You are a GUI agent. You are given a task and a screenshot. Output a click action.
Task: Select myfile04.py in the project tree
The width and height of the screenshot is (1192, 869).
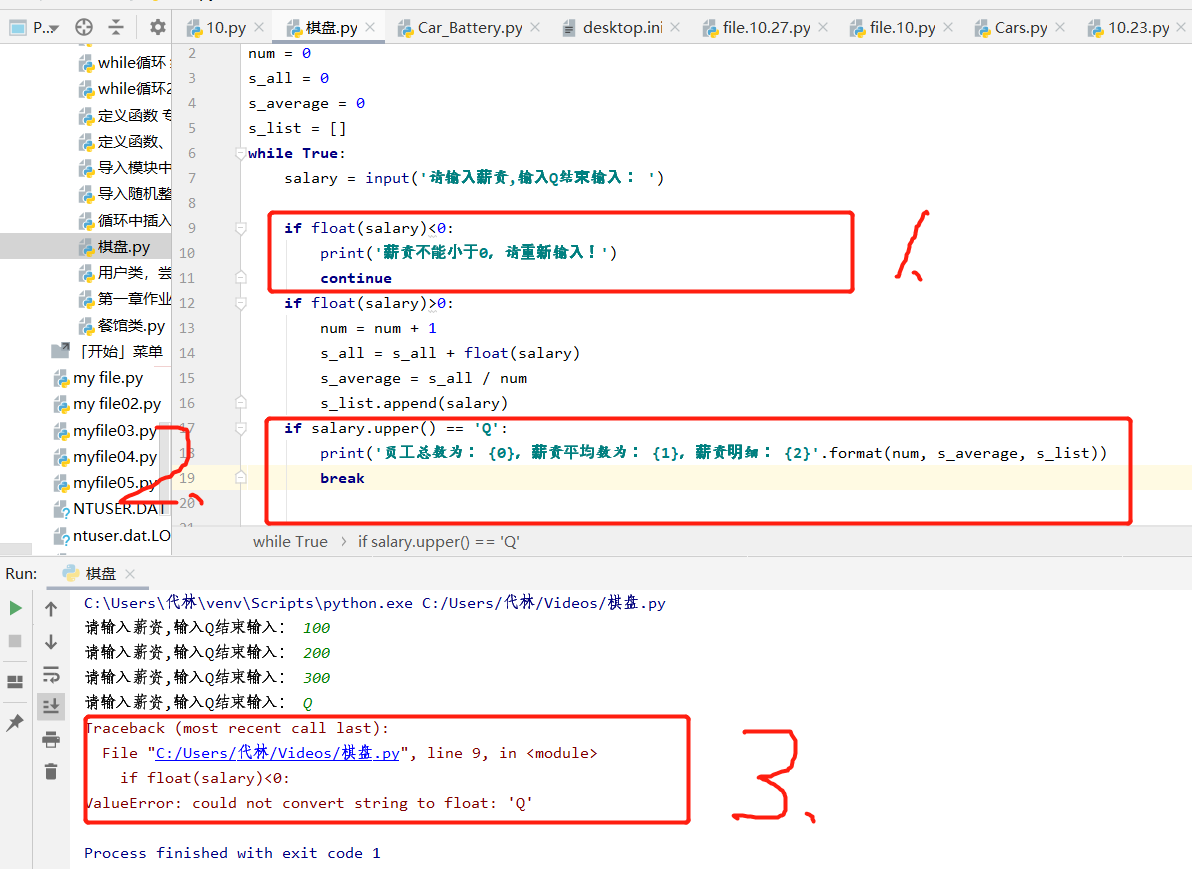[x=105, y=457]
